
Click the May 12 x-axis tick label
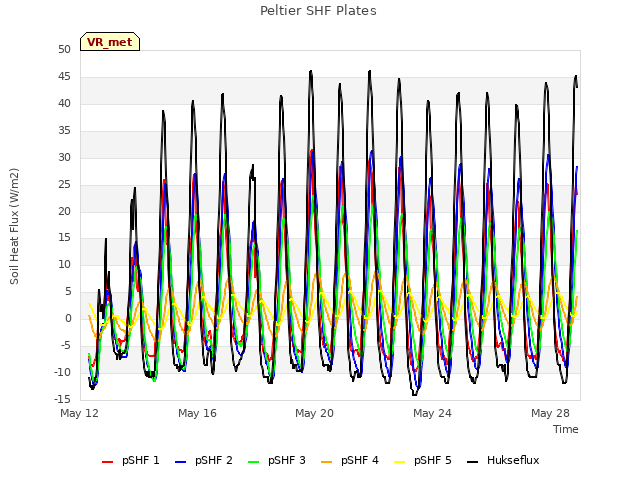pos(80,413)
